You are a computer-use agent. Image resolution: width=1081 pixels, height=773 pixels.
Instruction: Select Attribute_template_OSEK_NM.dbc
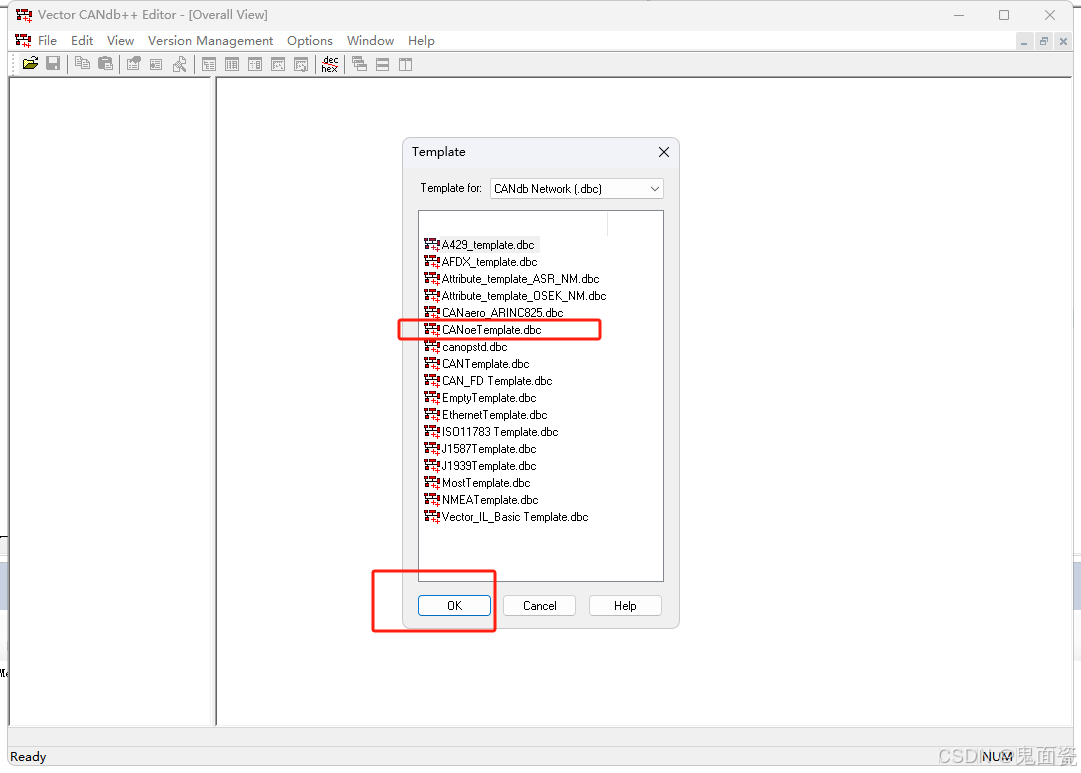516,296
